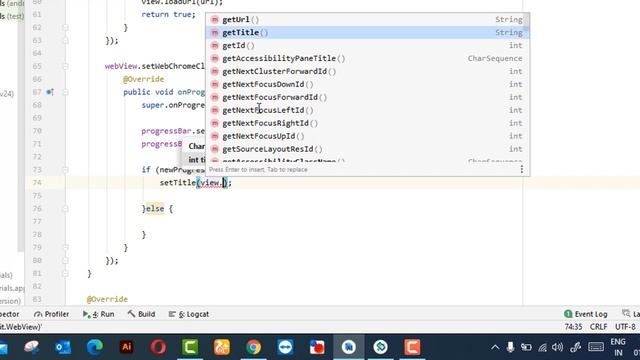
Task: Choose getNextFocusRightId() suggestion
Action: tap(366, 123)
